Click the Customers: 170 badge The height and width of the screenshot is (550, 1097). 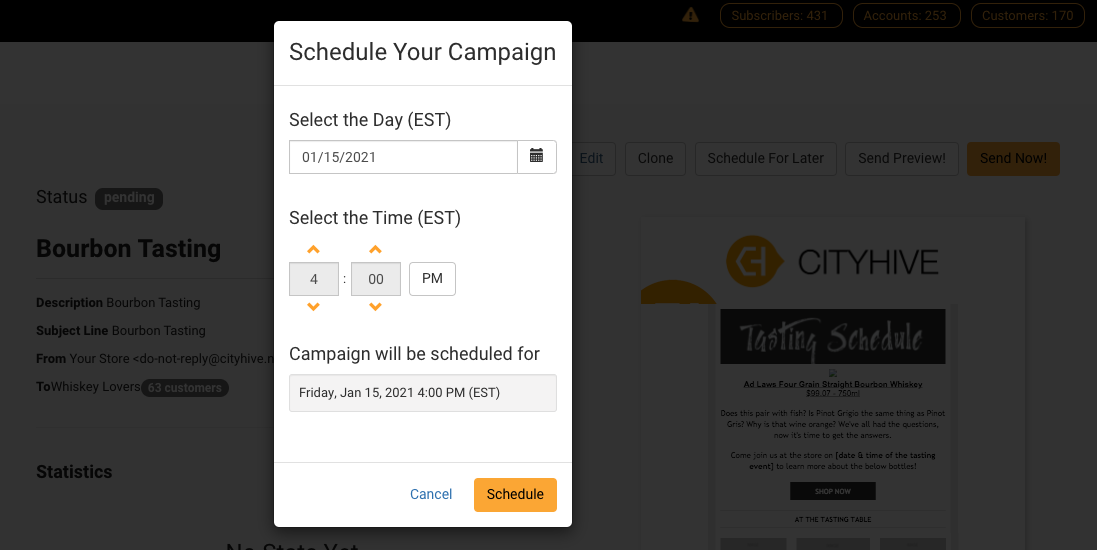(x=1027, y=16)
